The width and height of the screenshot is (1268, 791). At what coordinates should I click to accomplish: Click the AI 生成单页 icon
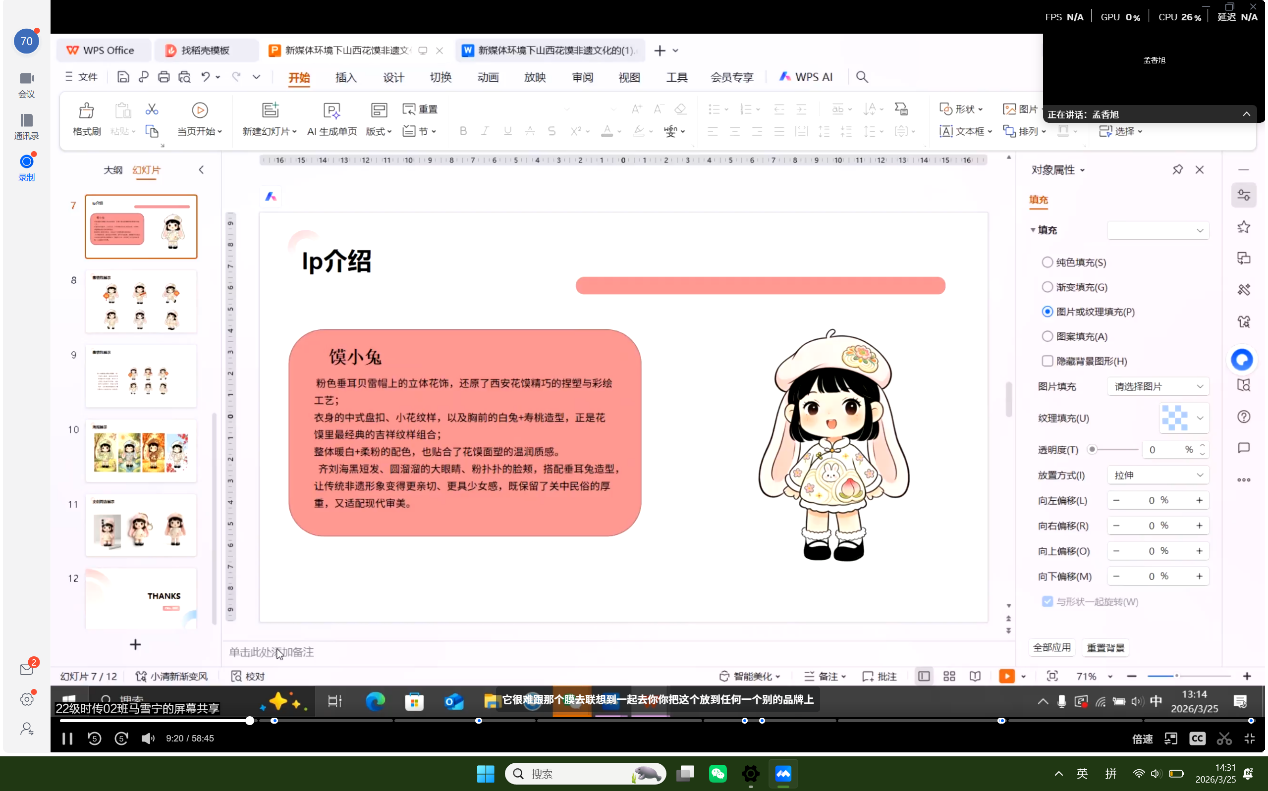(x=331, y=111)
